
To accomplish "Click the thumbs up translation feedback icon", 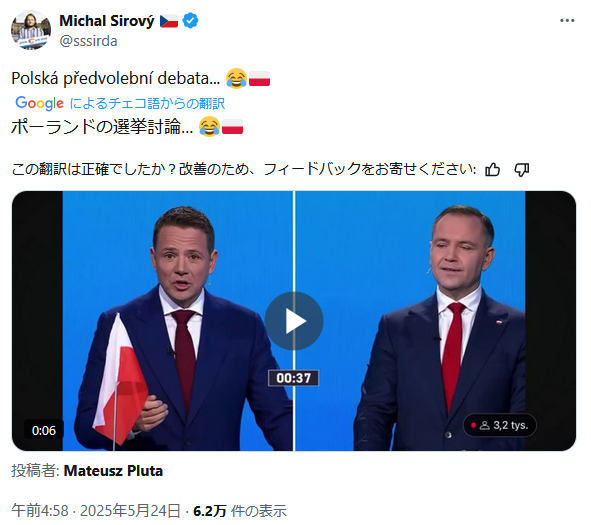I will (492, 170).
